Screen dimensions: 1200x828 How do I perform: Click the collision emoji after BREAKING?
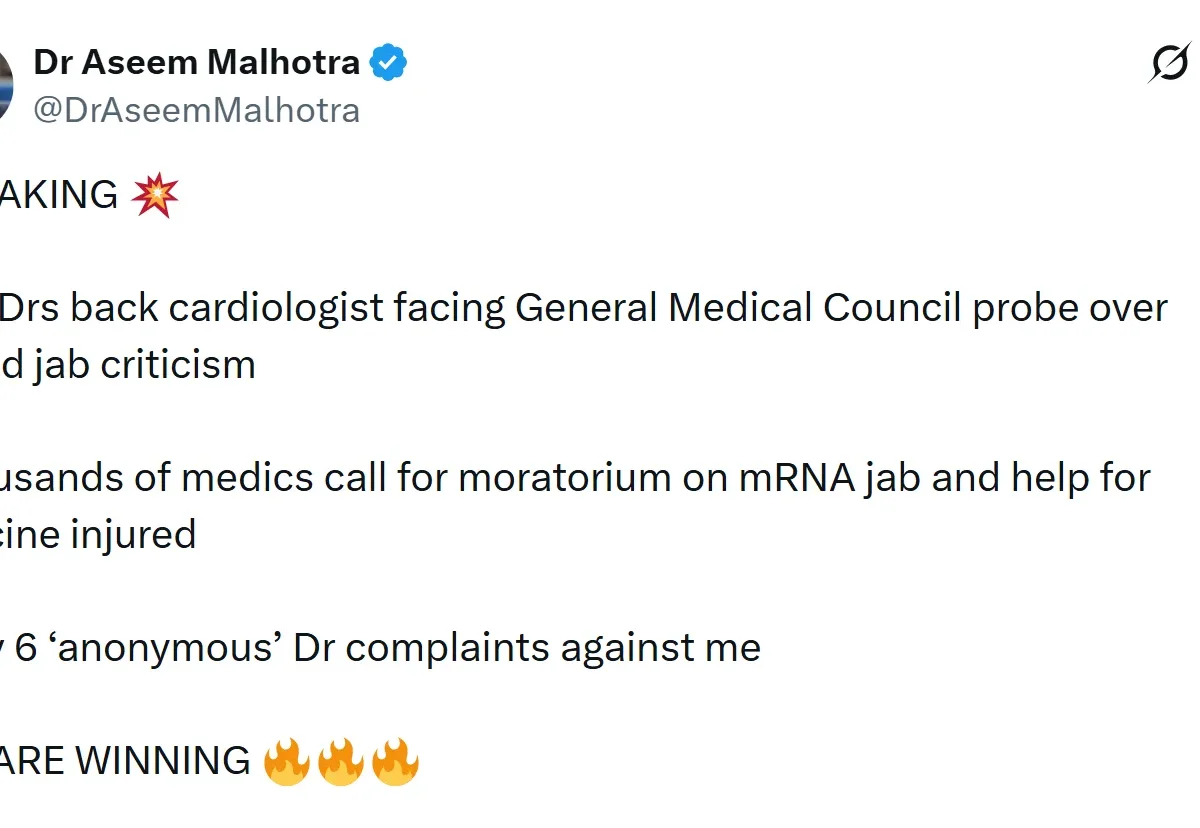pyautogui.click(x=155, y=194)
